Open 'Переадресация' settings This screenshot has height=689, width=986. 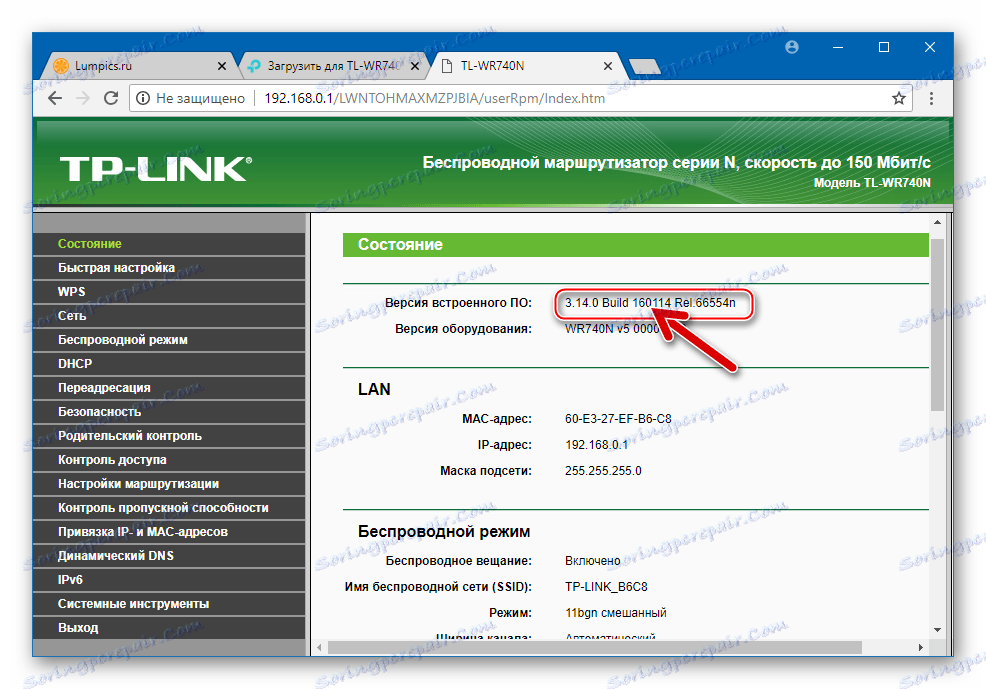[169, 388]
